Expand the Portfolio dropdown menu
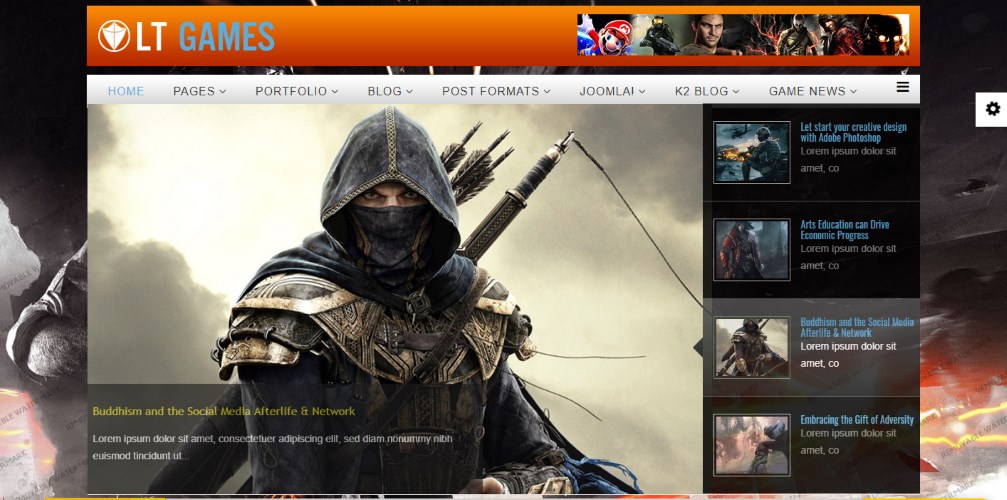Viewport: 1007px width, 500px height. [296, 91]
